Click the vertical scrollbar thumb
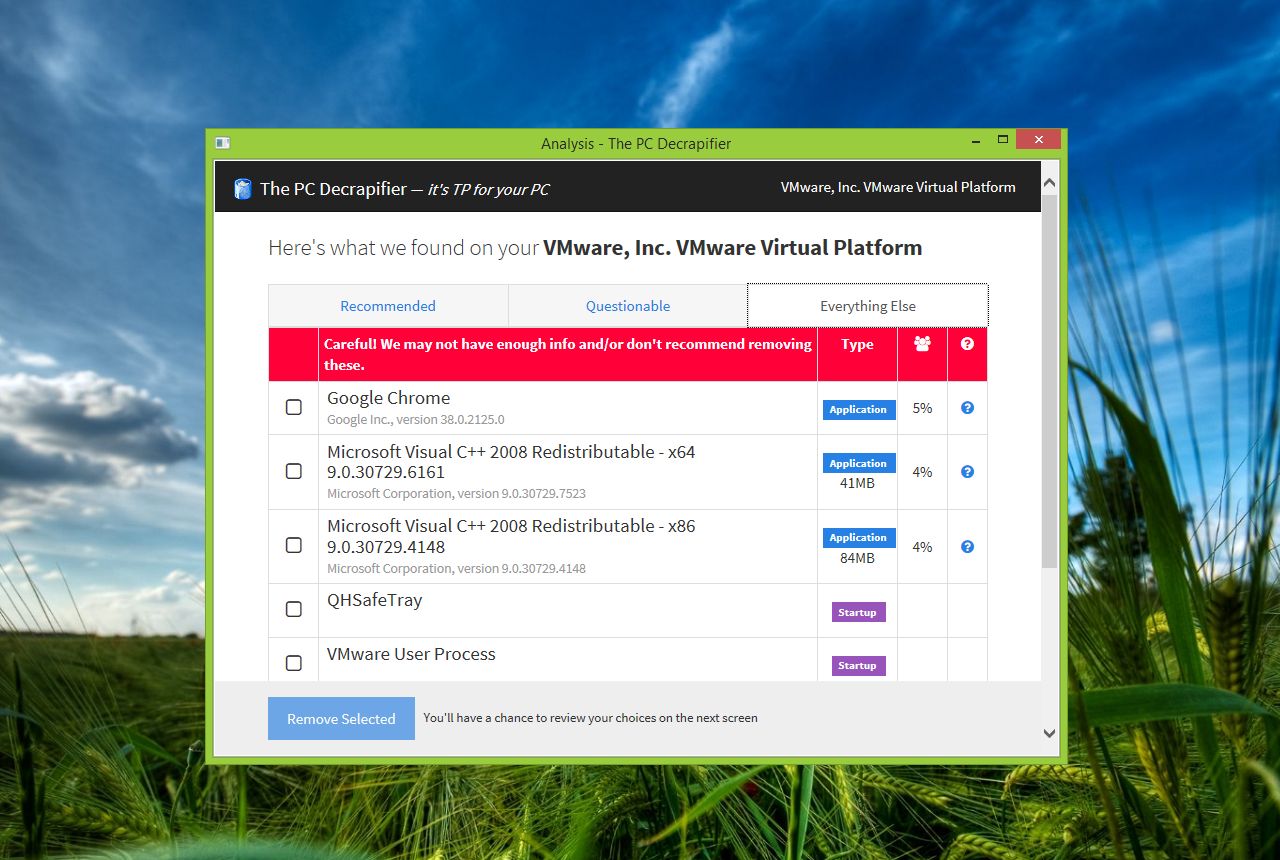The image size is (1280, 860). coord(1049,381)
